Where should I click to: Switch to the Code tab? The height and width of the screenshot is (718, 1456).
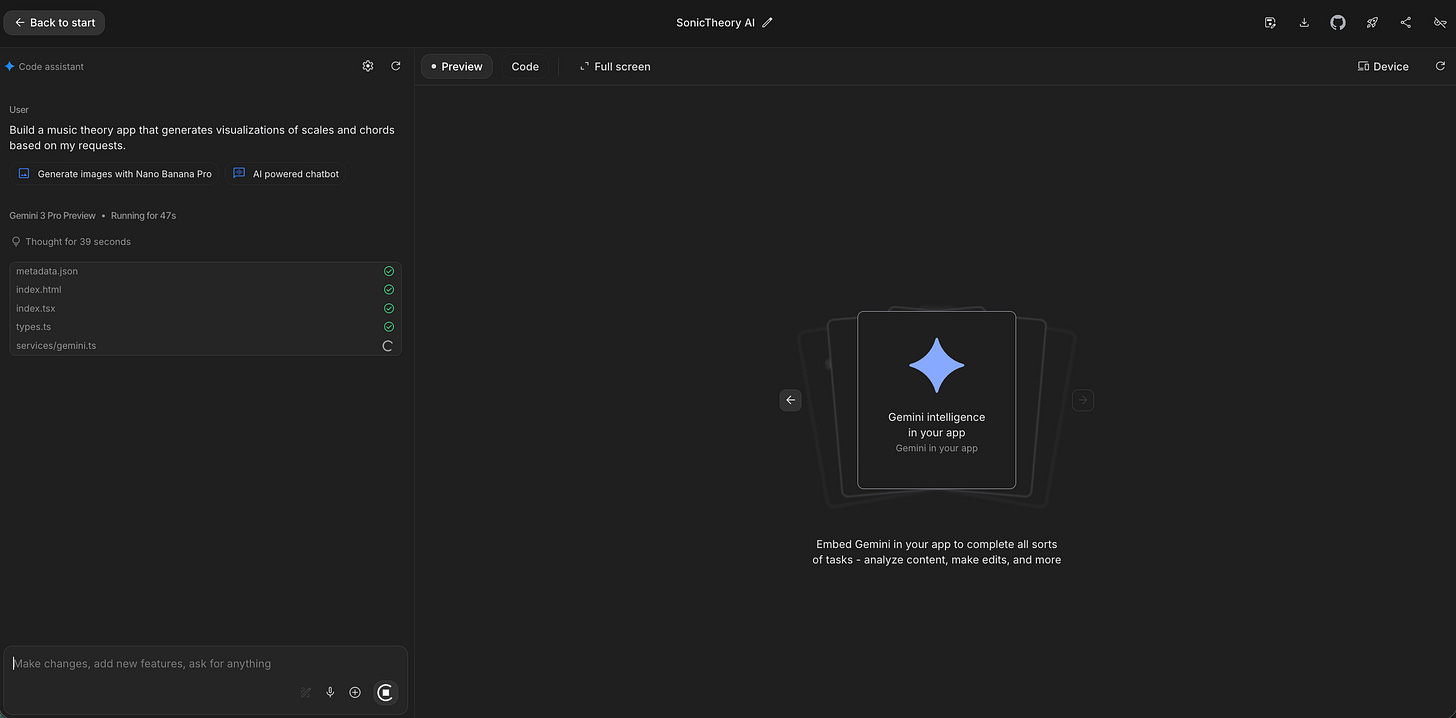(525, 66)
